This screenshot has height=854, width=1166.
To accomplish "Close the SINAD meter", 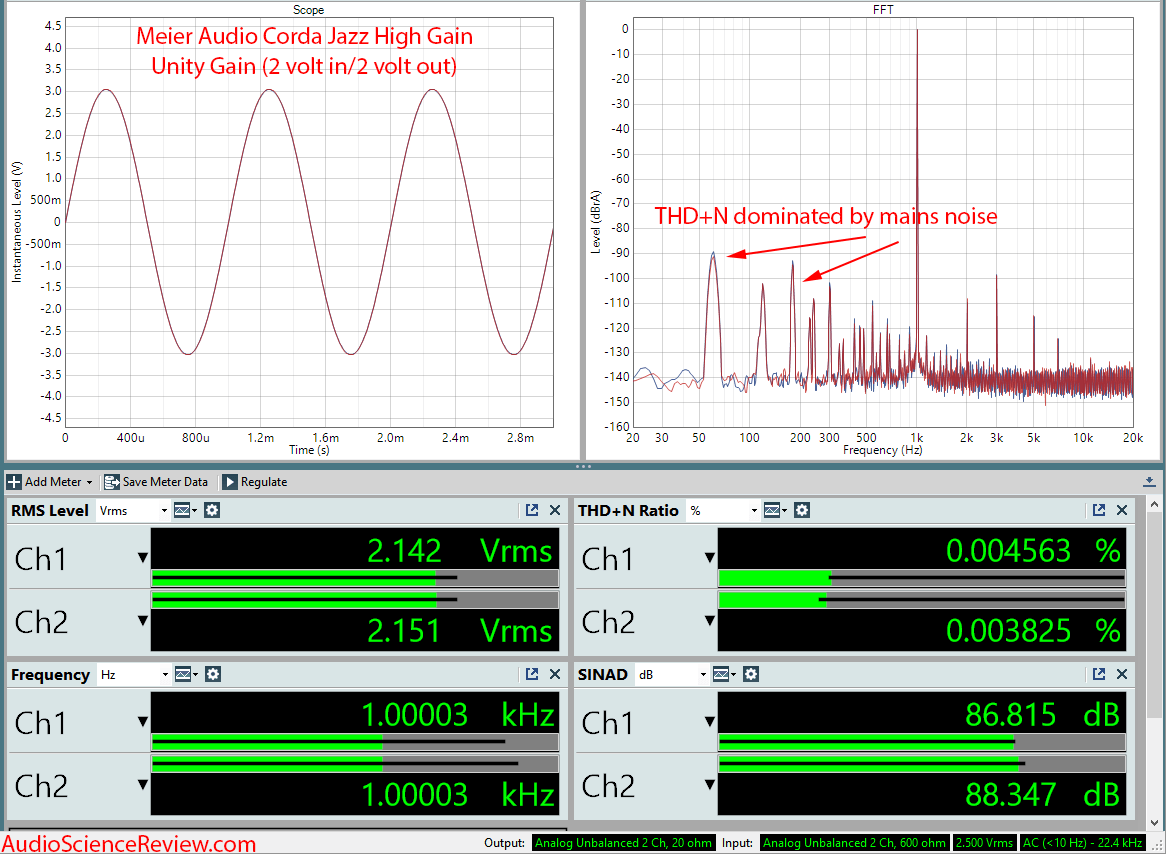I will point(1122,674).
